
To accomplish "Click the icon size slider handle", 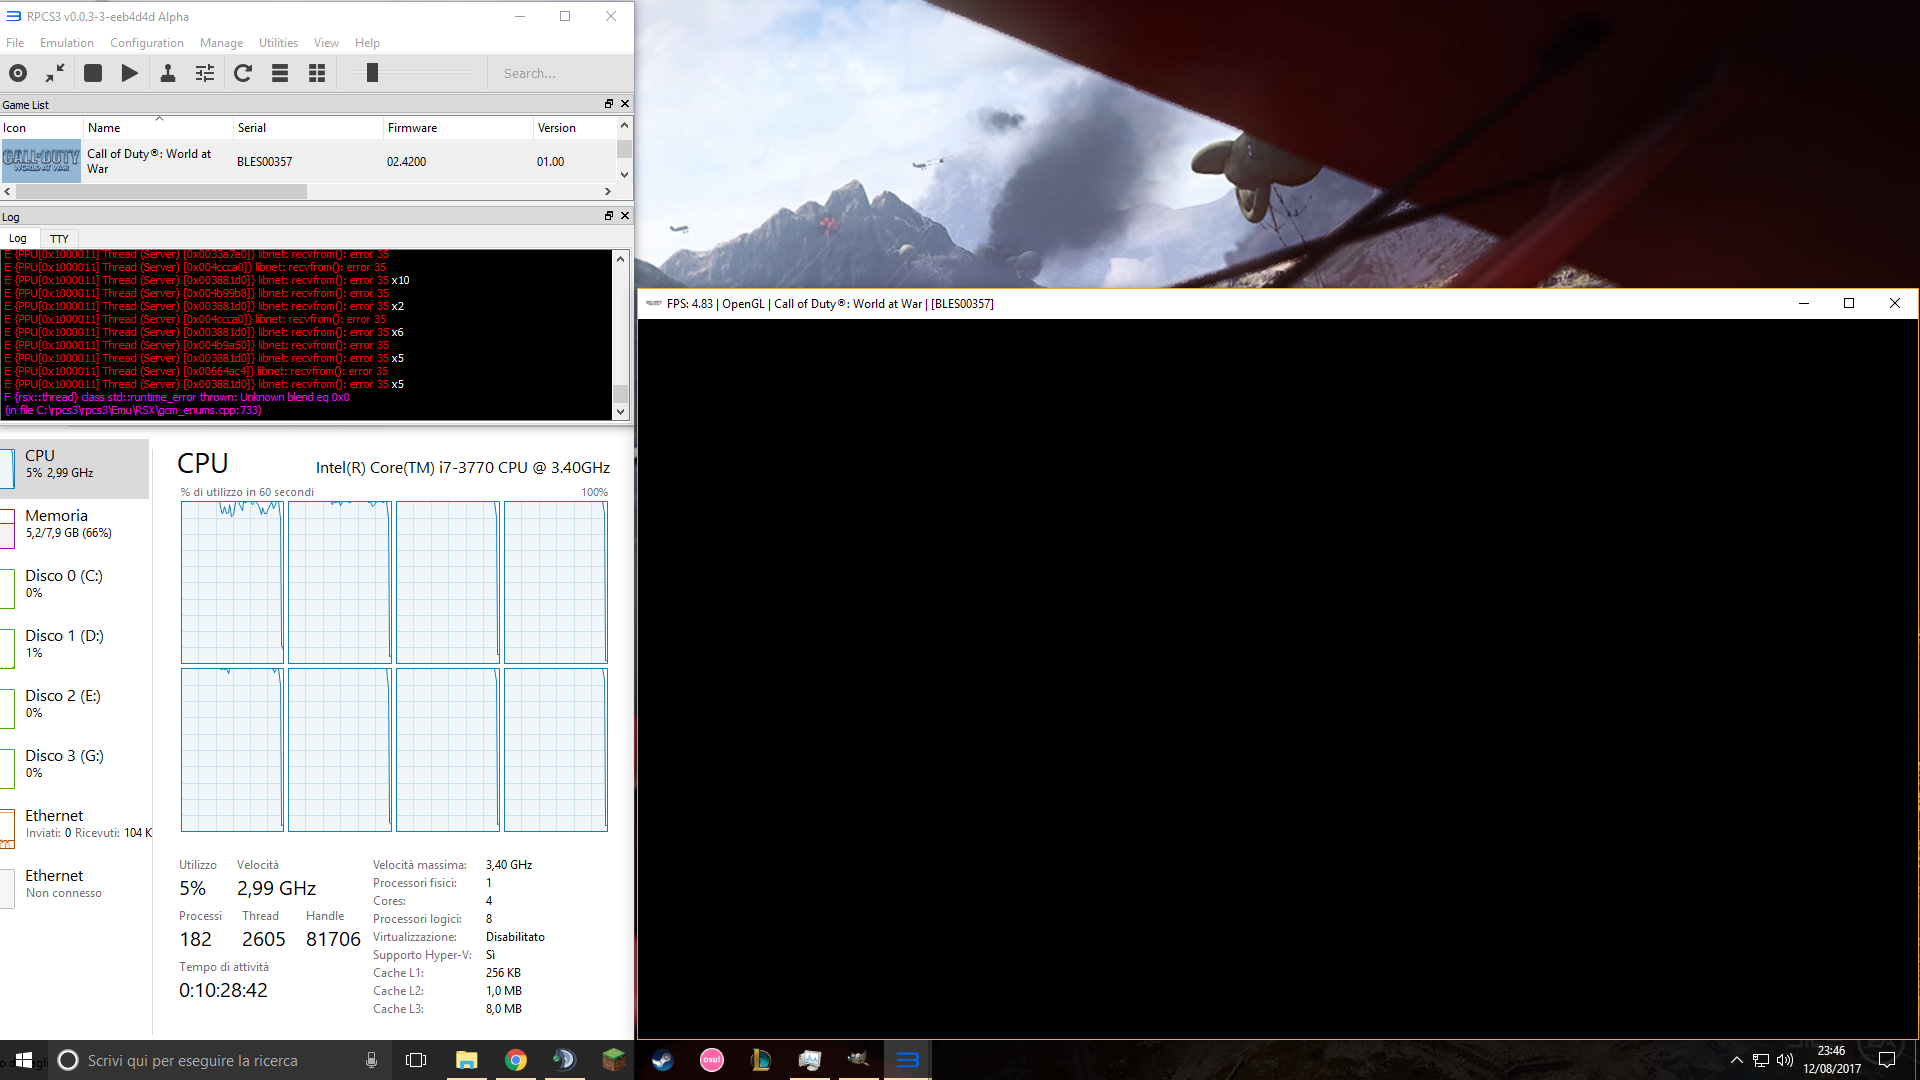I will [x=372, y=73].
